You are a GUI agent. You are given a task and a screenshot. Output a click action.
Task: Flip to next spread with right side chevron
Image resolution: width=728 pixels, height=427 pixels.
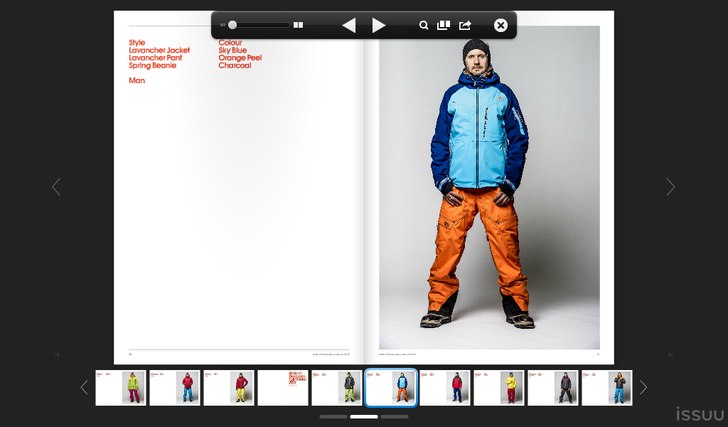pos(670,187)
